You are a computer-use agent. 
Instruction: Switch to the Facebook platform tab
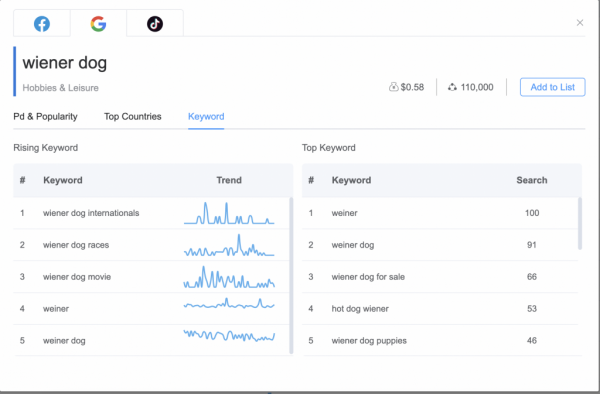(x=42, y=24)
